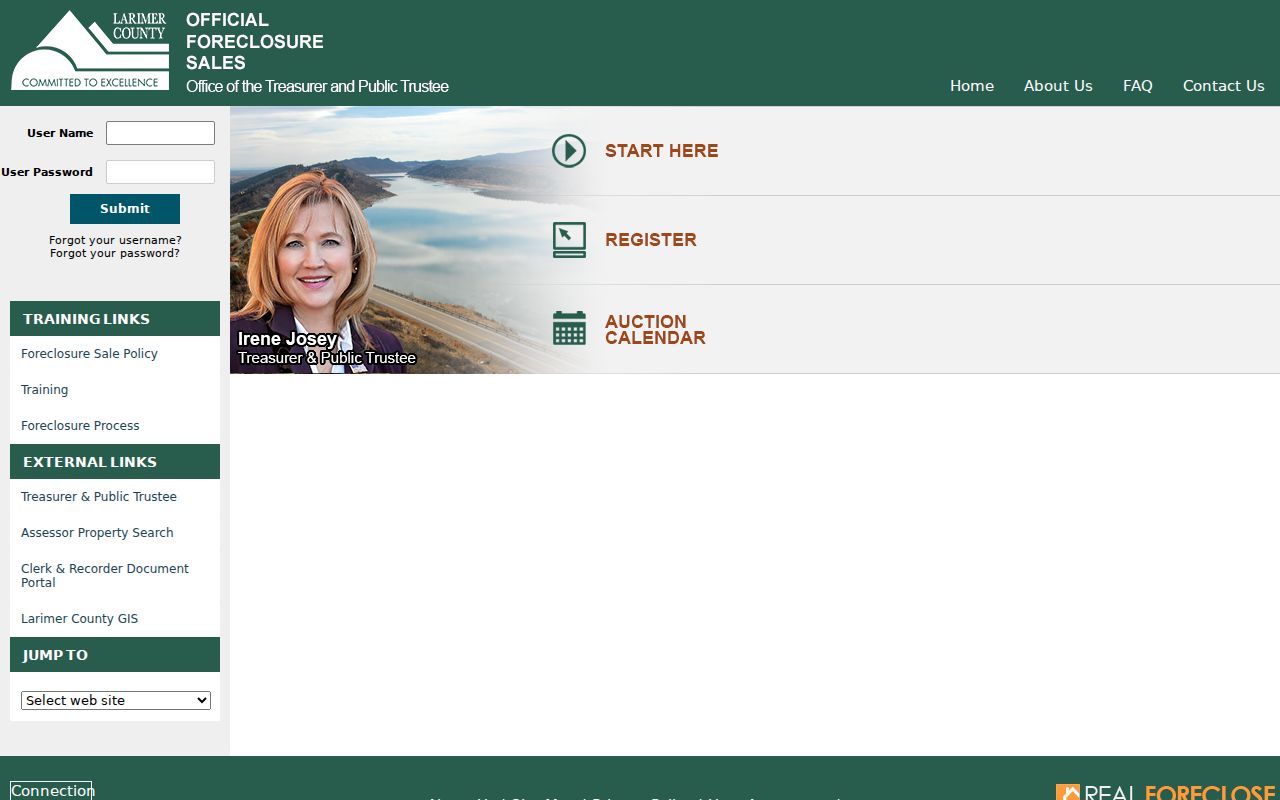Open the Select web site dropdown
Image resolution: width=1280 pixels, height=800 pixels.
coord(116,700)
